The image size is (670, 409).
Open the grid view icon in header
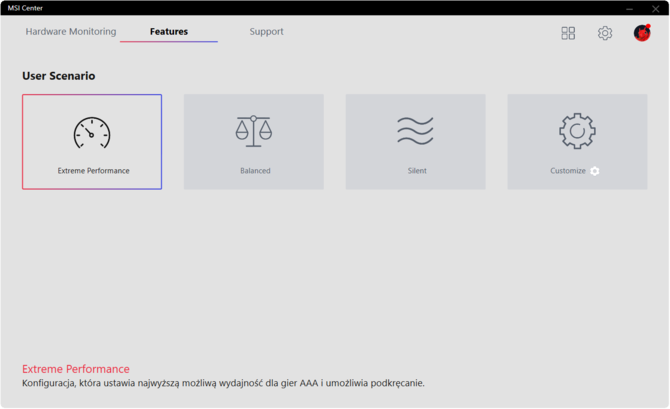pos(568,33)
